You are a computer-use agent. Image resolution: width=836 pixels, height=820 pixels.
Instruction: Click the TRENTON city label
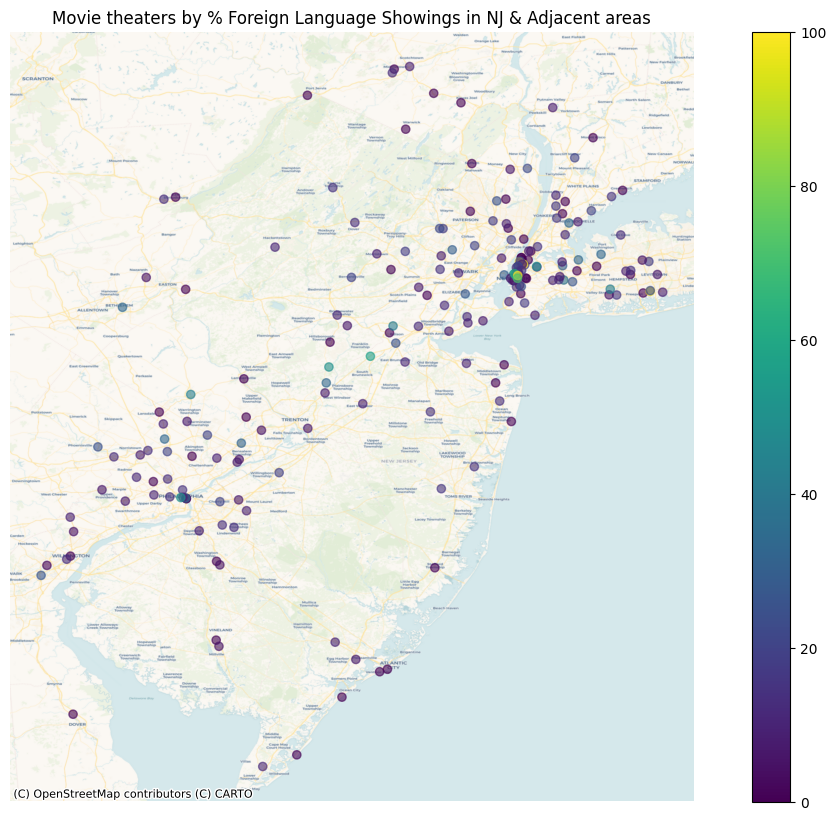tap(295, 420)
